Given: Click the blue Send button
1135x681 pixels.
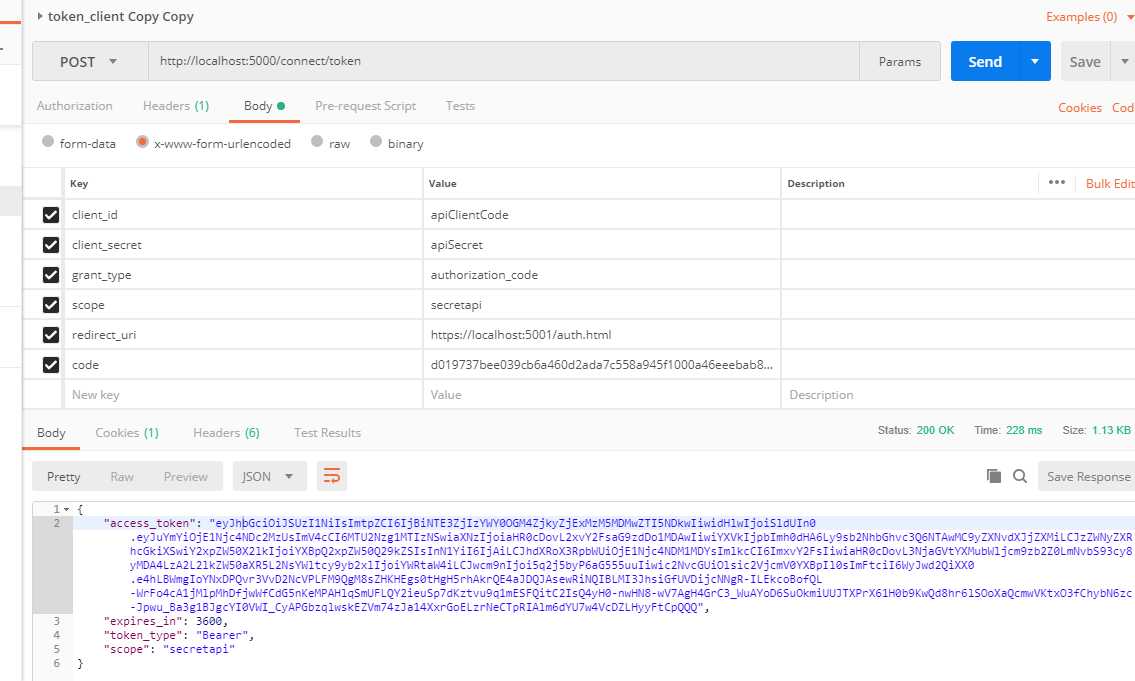Looking at the screenshot, I should click(x=985, y=62).
